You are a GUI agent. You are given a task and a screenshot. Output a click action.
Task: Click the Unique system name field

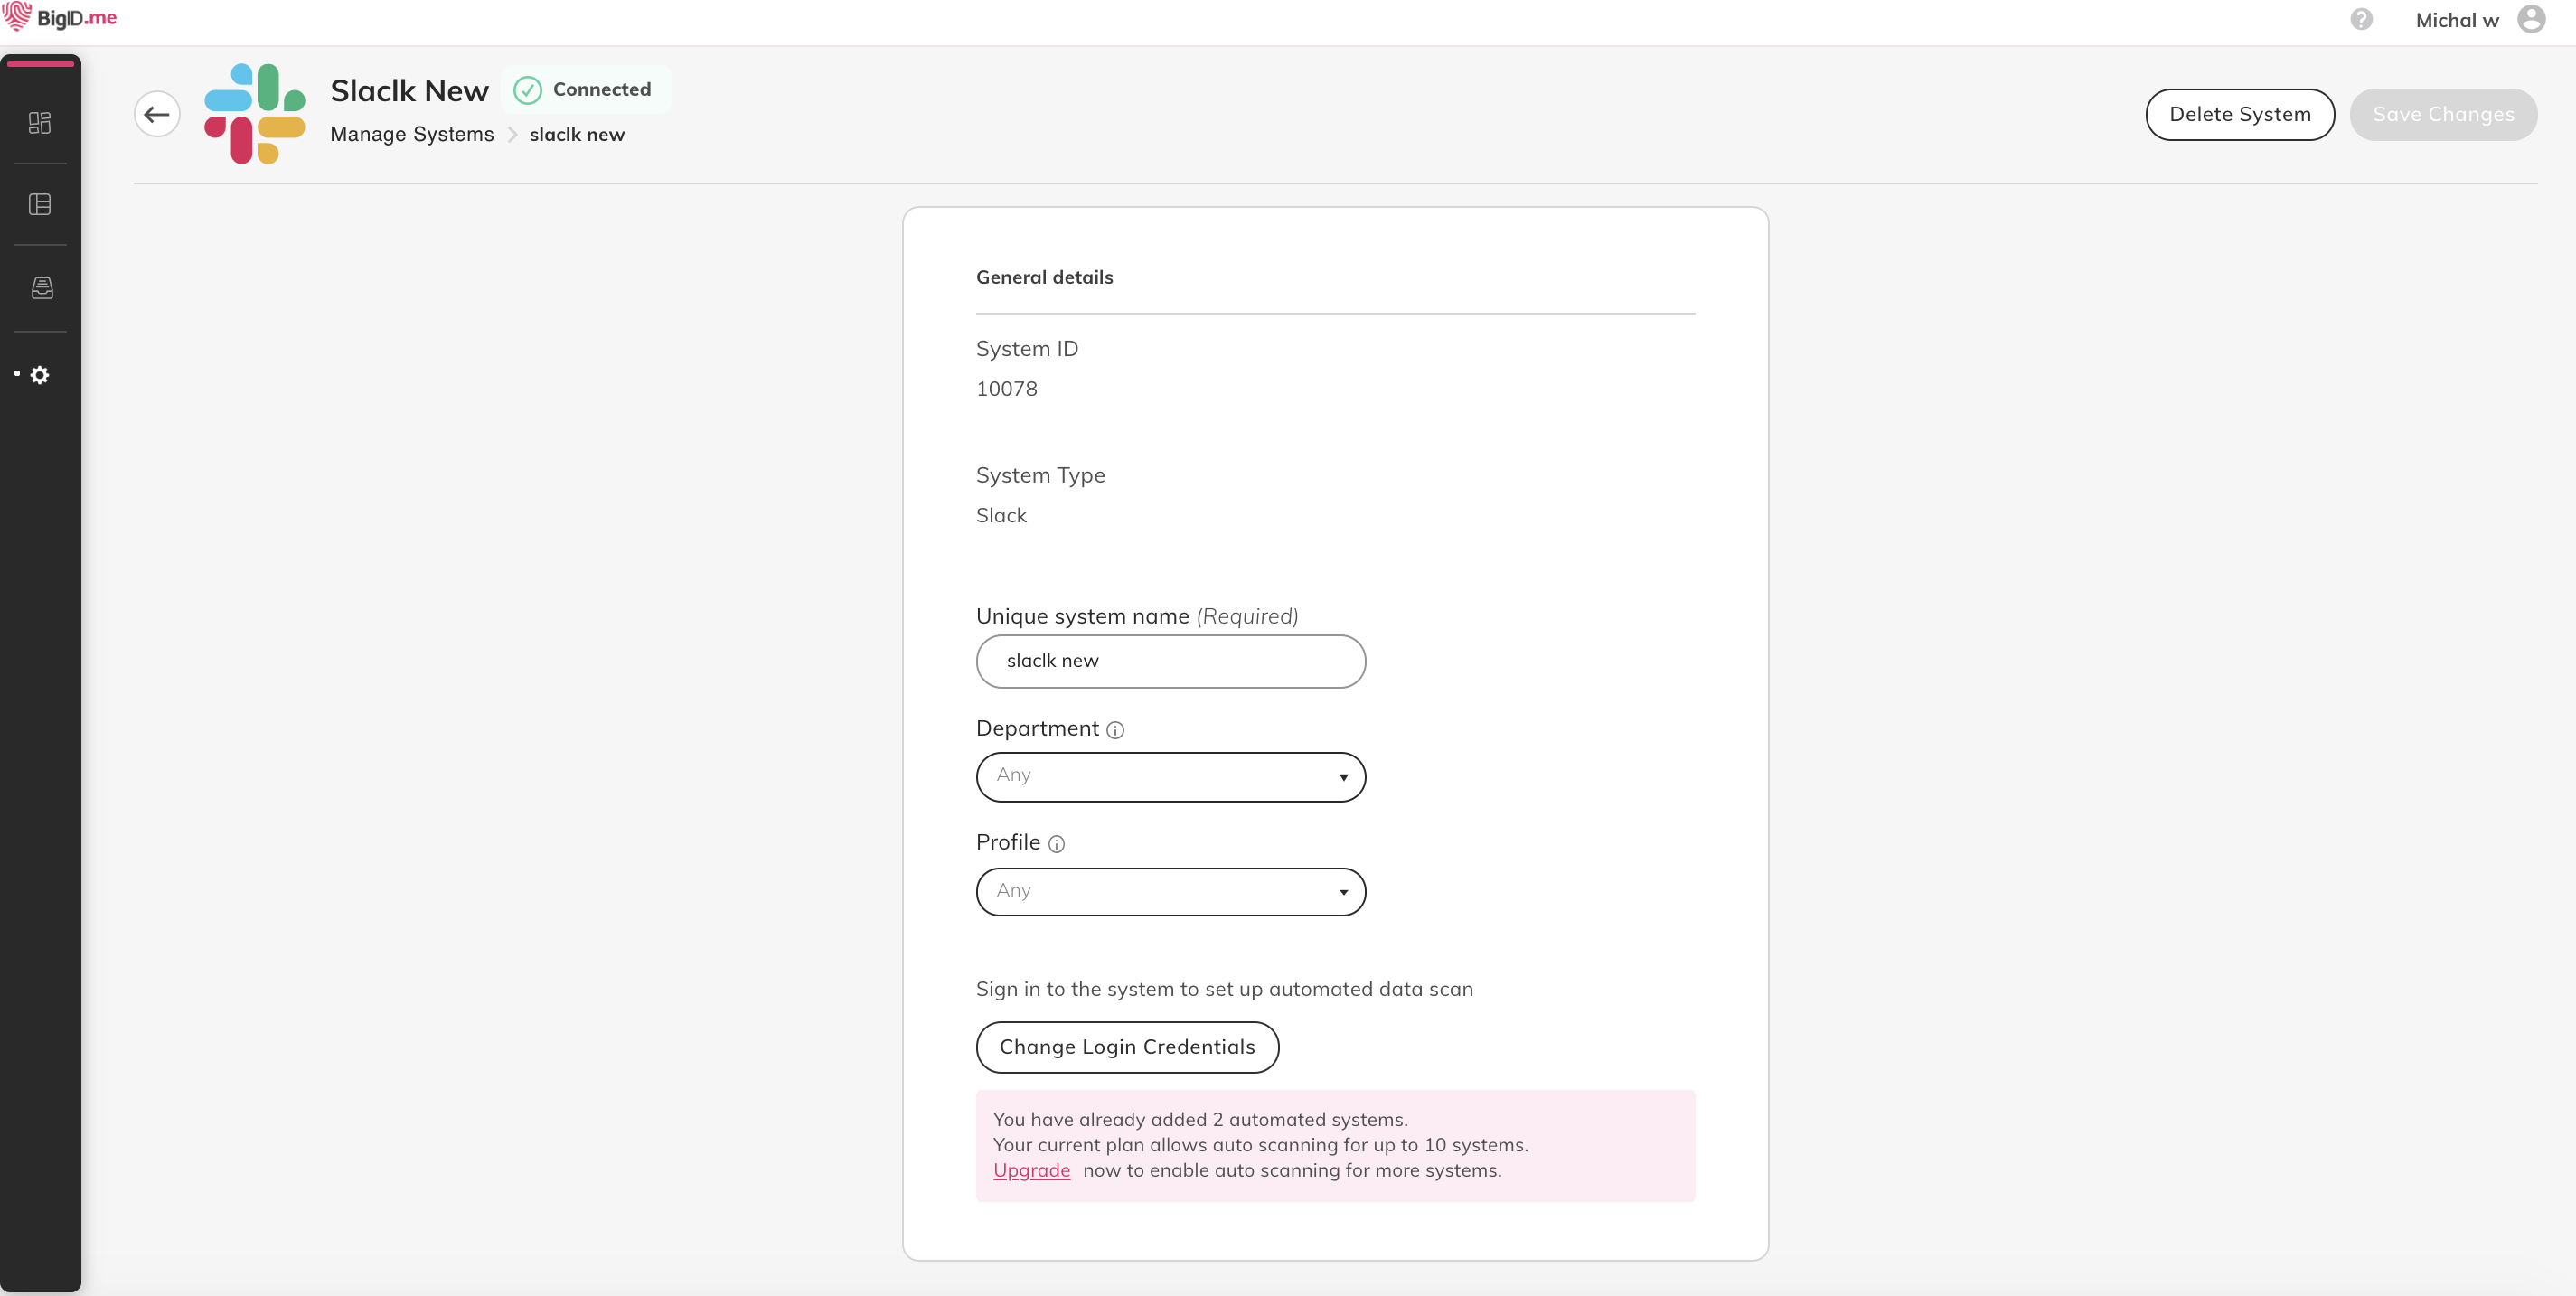(1170, 661)
